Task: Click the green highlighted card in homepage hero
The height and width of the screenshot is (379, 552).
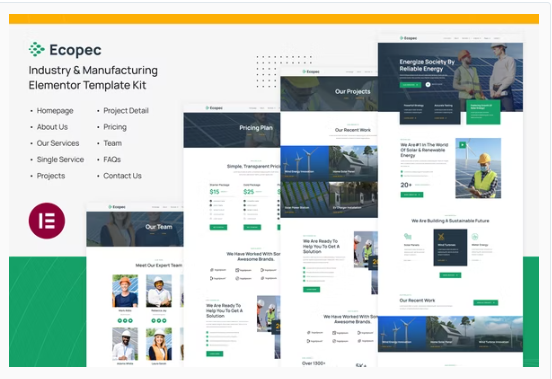Action: (x=483, y=112)
